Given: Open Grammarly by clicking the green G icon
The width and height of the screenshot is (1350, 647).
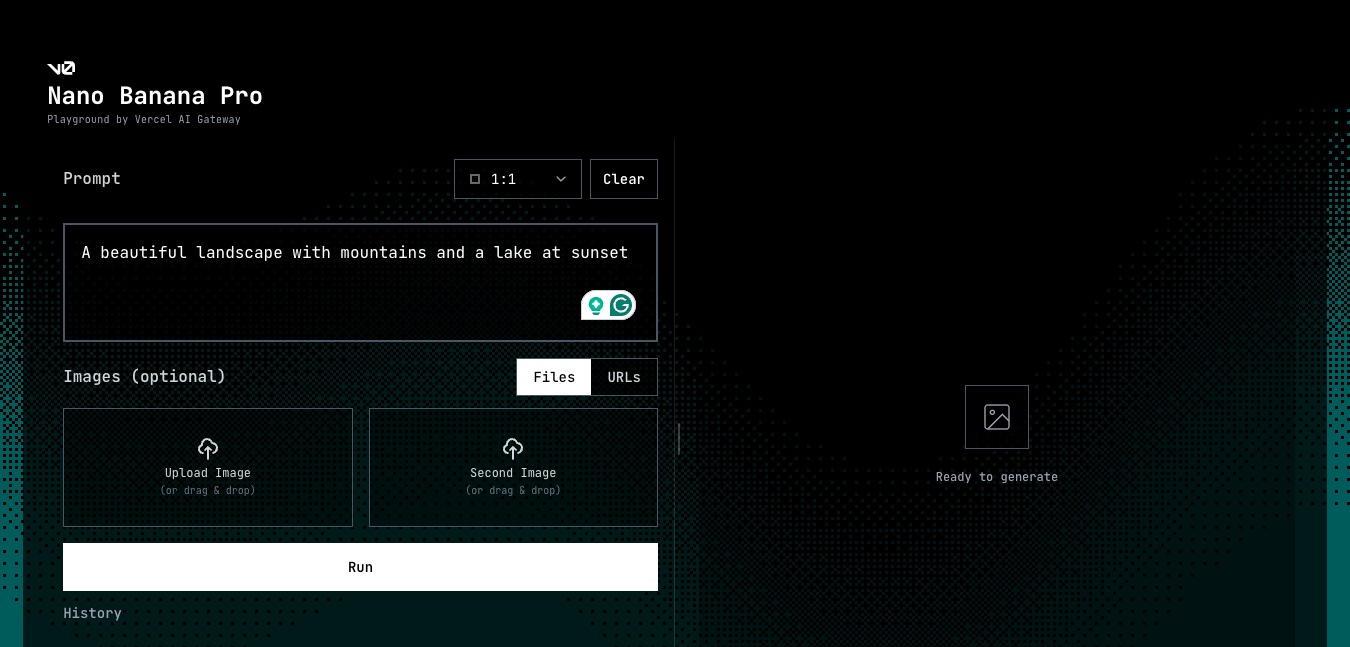Looking at the screenshot, I should tap(621, 304).
